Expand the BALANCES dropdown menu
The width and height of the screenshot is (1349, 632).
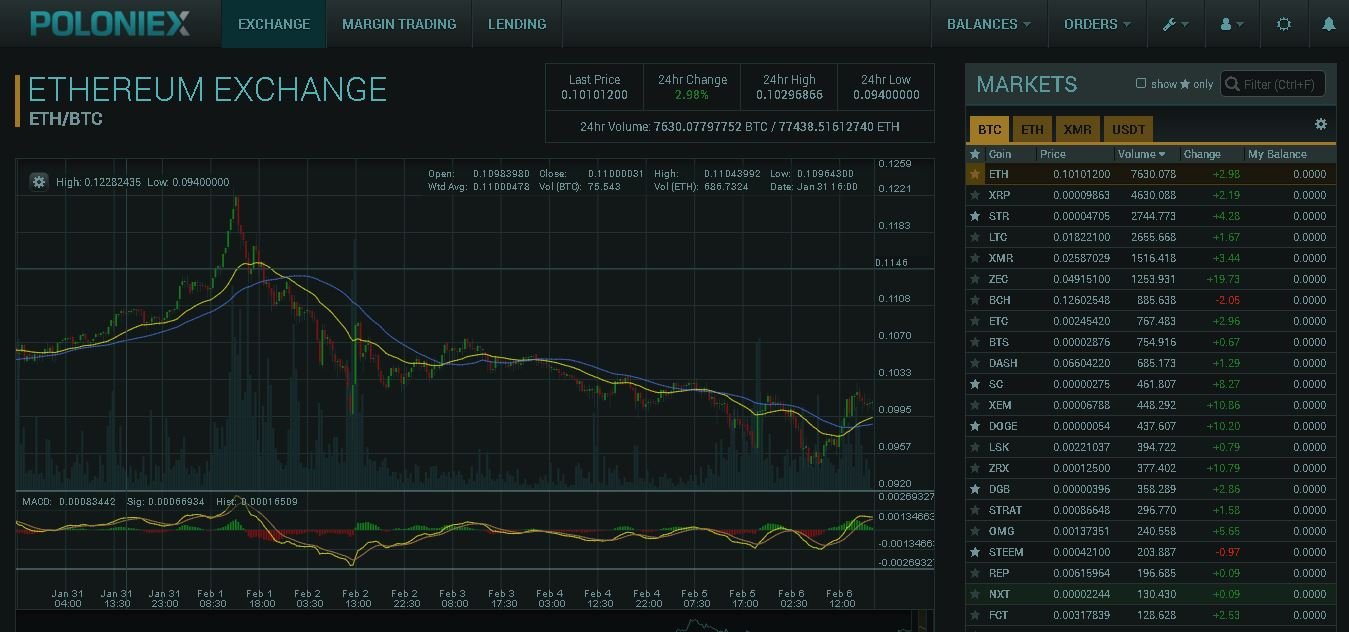coord(988,24)
